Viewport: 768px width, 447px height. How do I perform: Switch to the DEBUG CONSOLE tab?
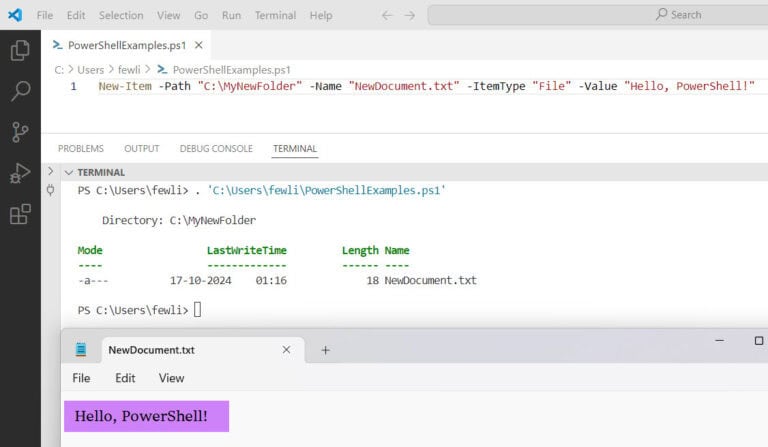coord(216,148)
